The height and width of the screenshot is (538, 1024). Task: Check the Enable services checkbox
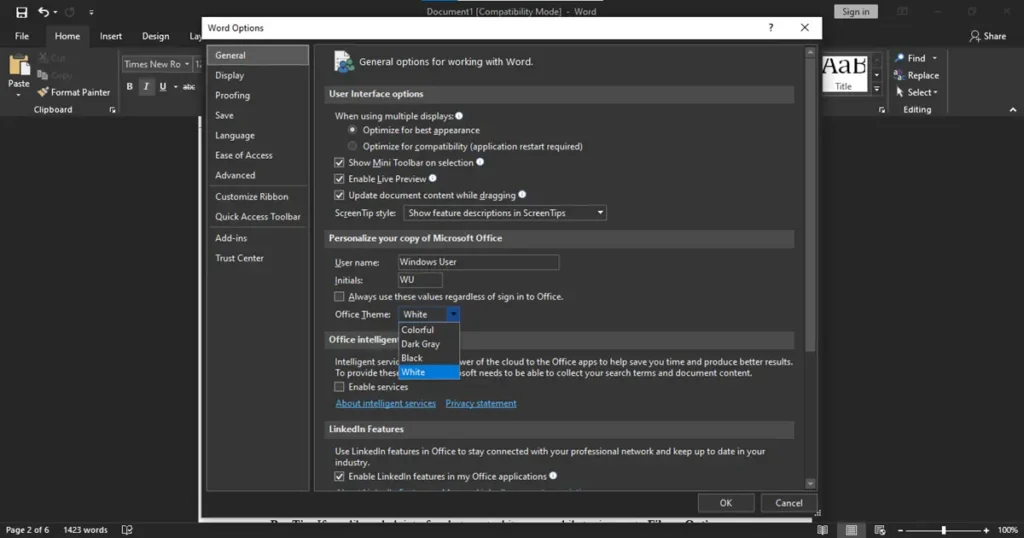point(339,387)
